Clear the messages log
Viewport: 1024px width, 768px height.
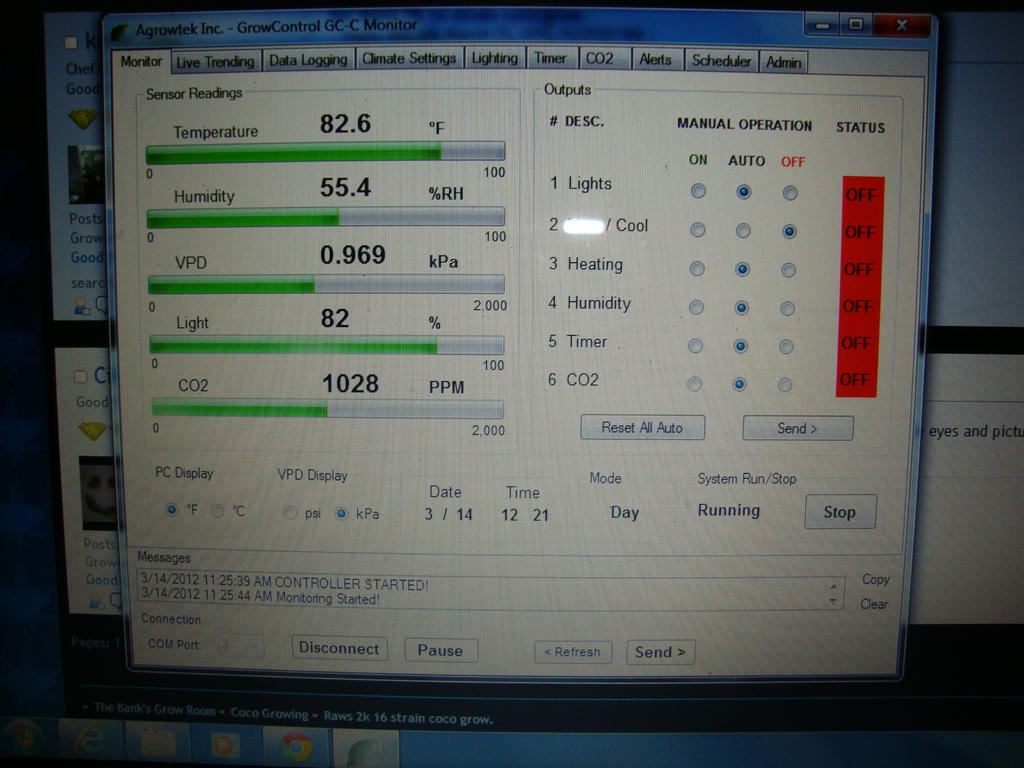(x=874, y=604)
